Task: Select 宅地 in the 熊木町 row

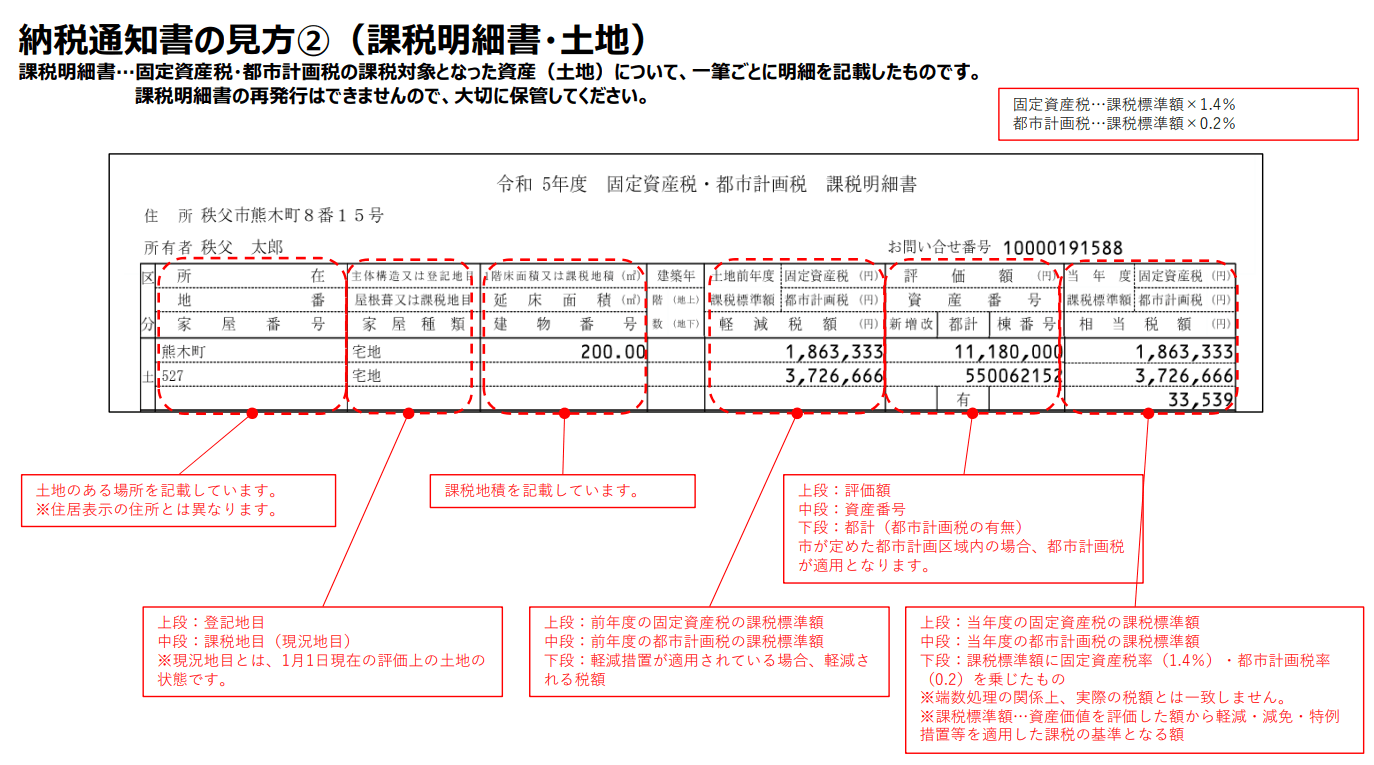Action: (x=367, y=352)
